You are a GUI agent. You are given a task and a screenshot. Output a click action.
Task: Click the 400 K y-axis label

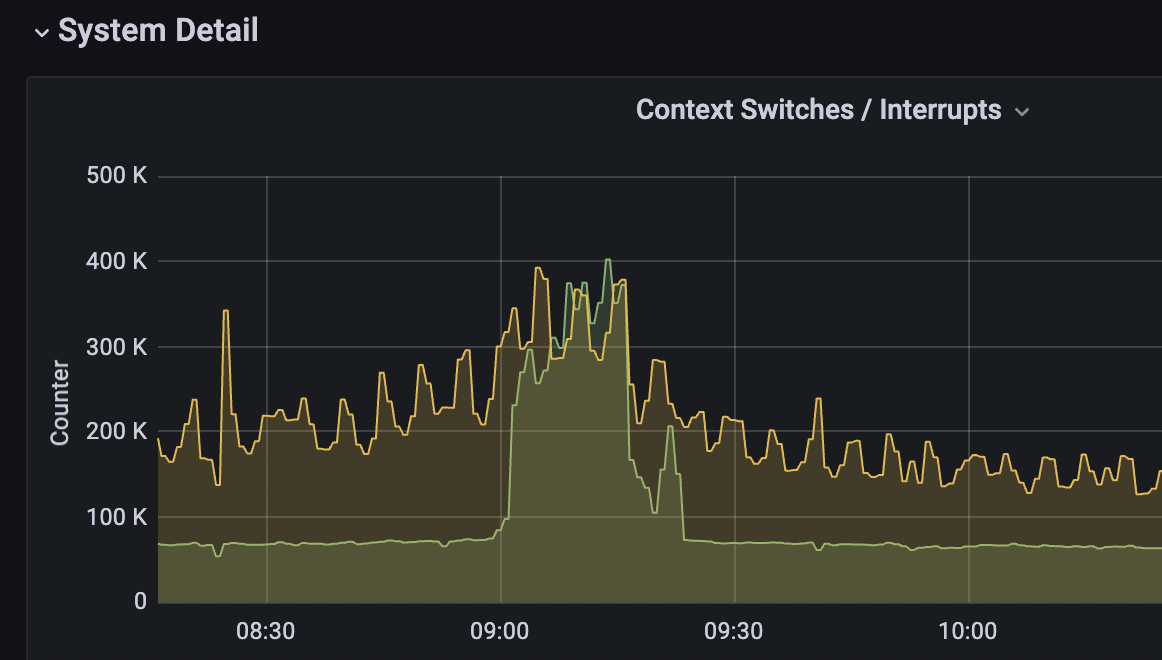click(117, 262)
